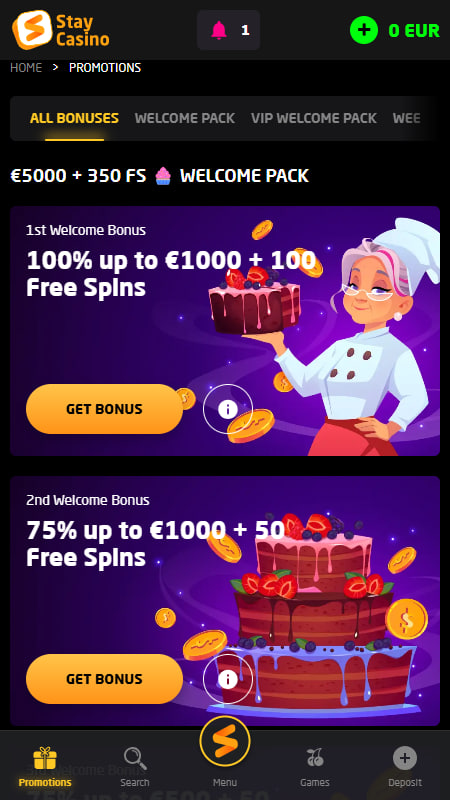This screenshot has height=800, width=450.
Task: Open info icon for 2nd Welcome Bonus
Action: tap(228, 679)
